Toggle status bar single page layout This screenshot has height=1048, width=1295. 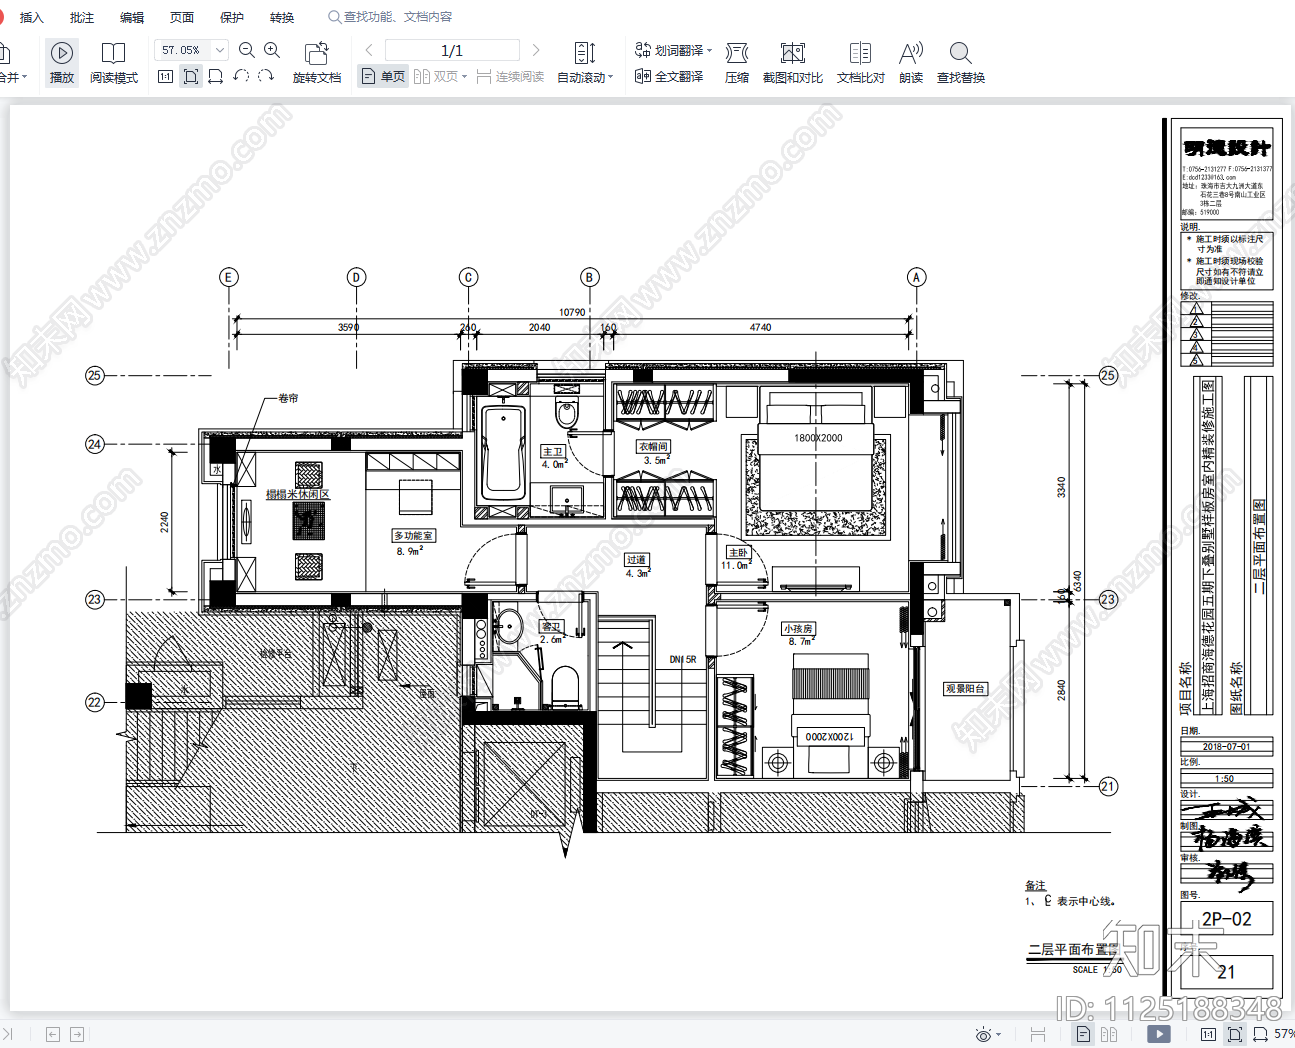click(1083, 1034)
